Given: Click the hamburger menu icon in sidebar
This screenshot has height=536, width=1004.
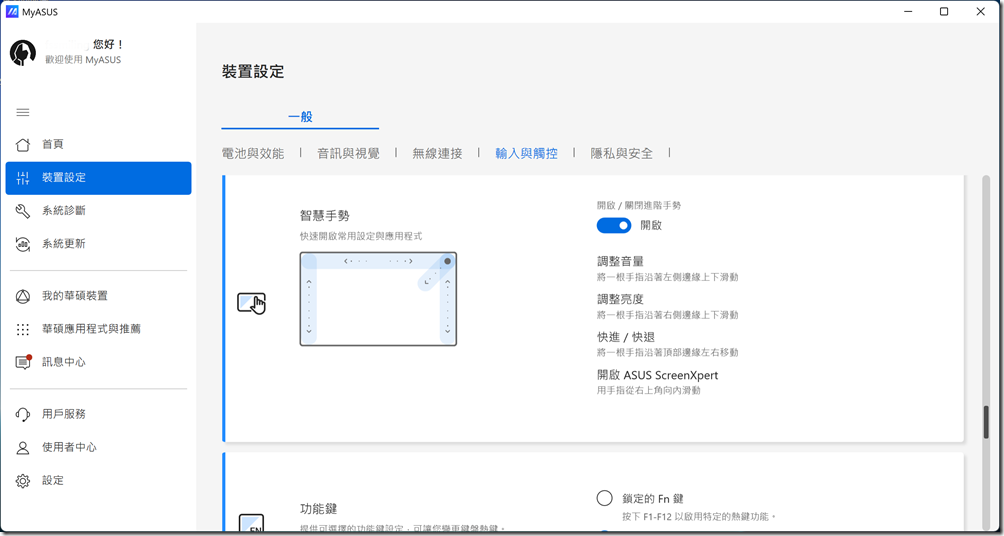Looking at the screenshot, I should (23, 112).
